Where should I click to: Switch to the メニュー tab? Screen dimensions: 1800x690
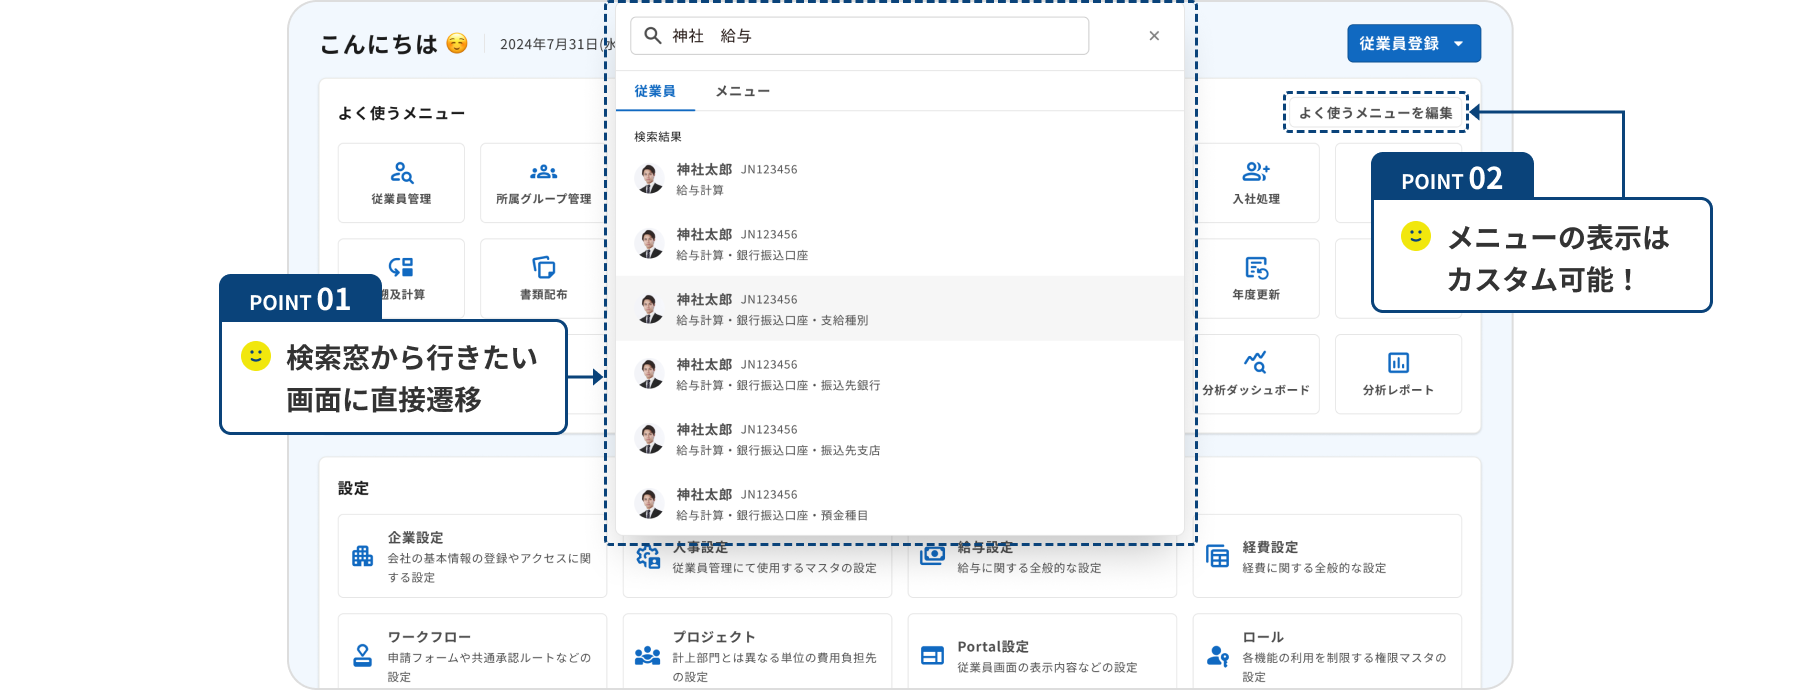click(742, 91)
